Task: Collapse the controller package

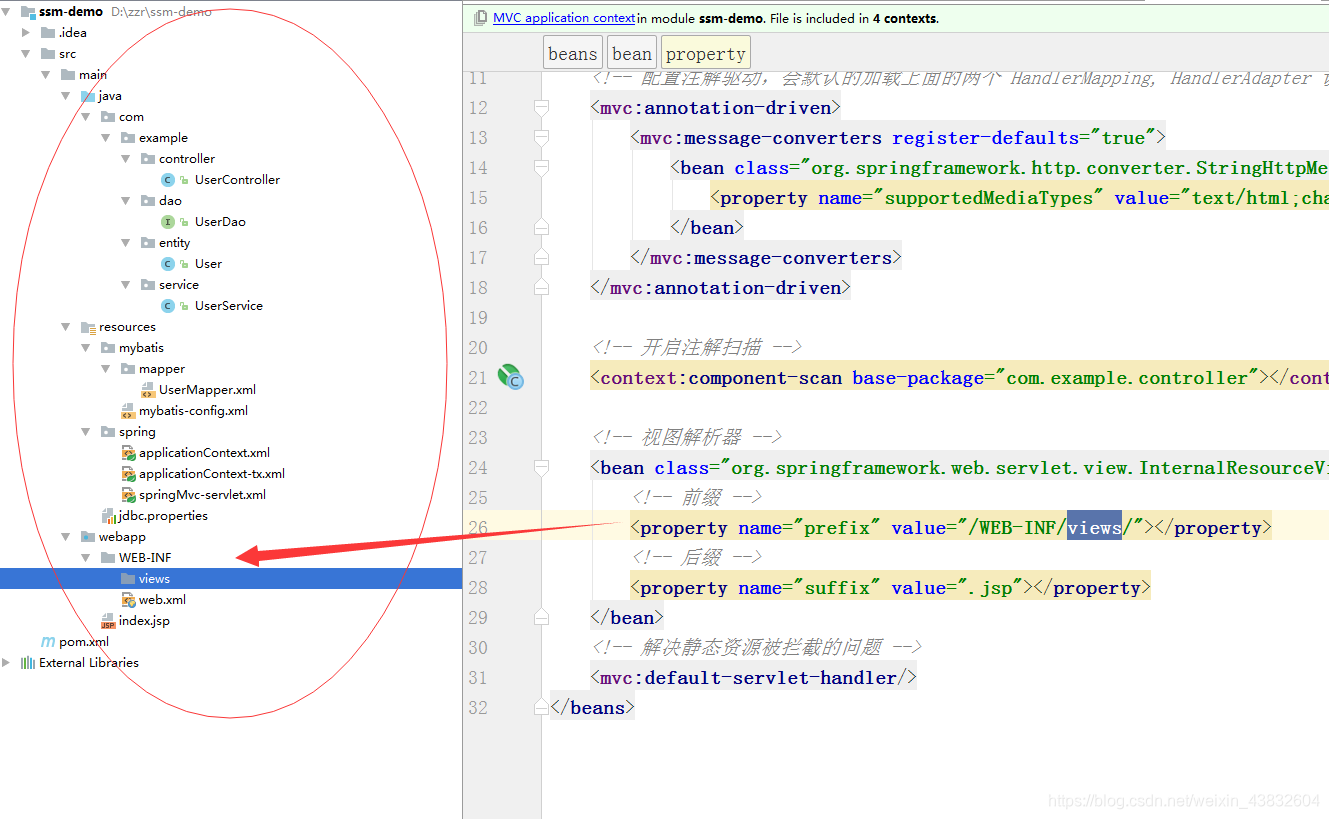Action: tap(126, 159)
